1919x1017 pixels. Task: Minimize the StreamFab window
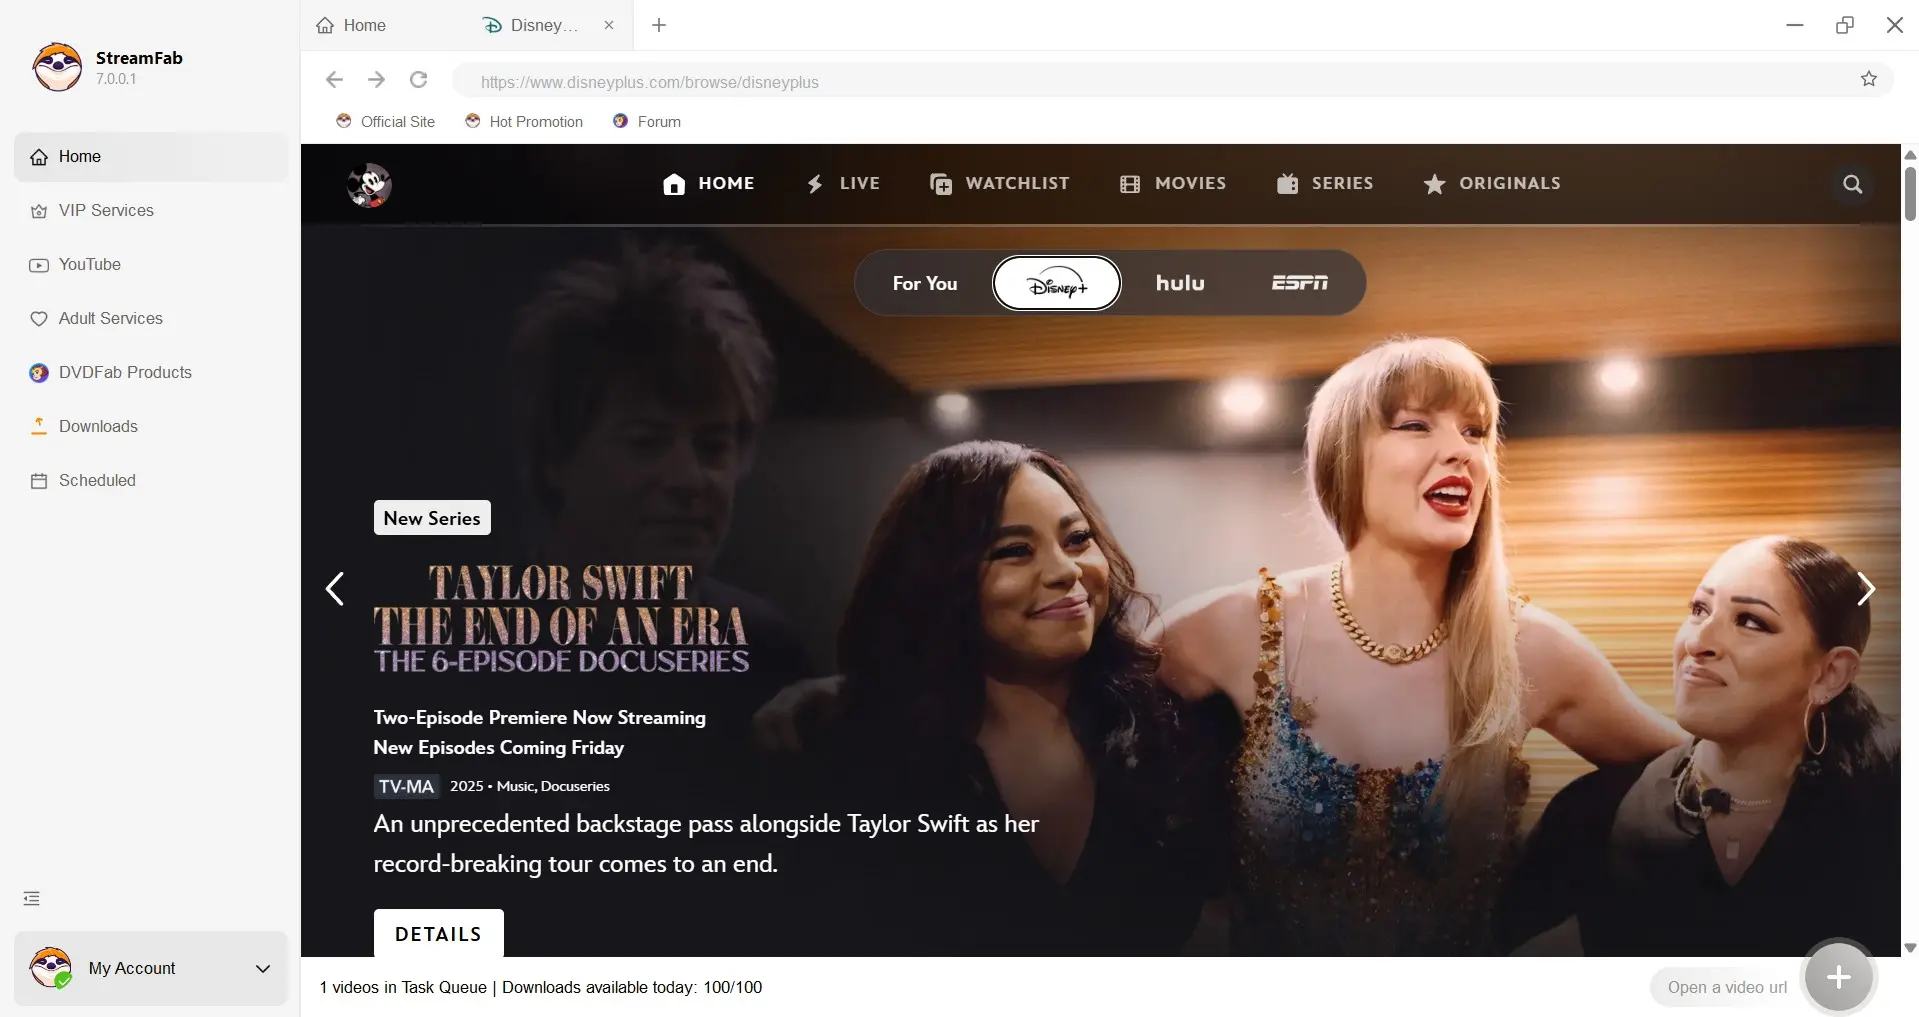tap(1795, 25)
